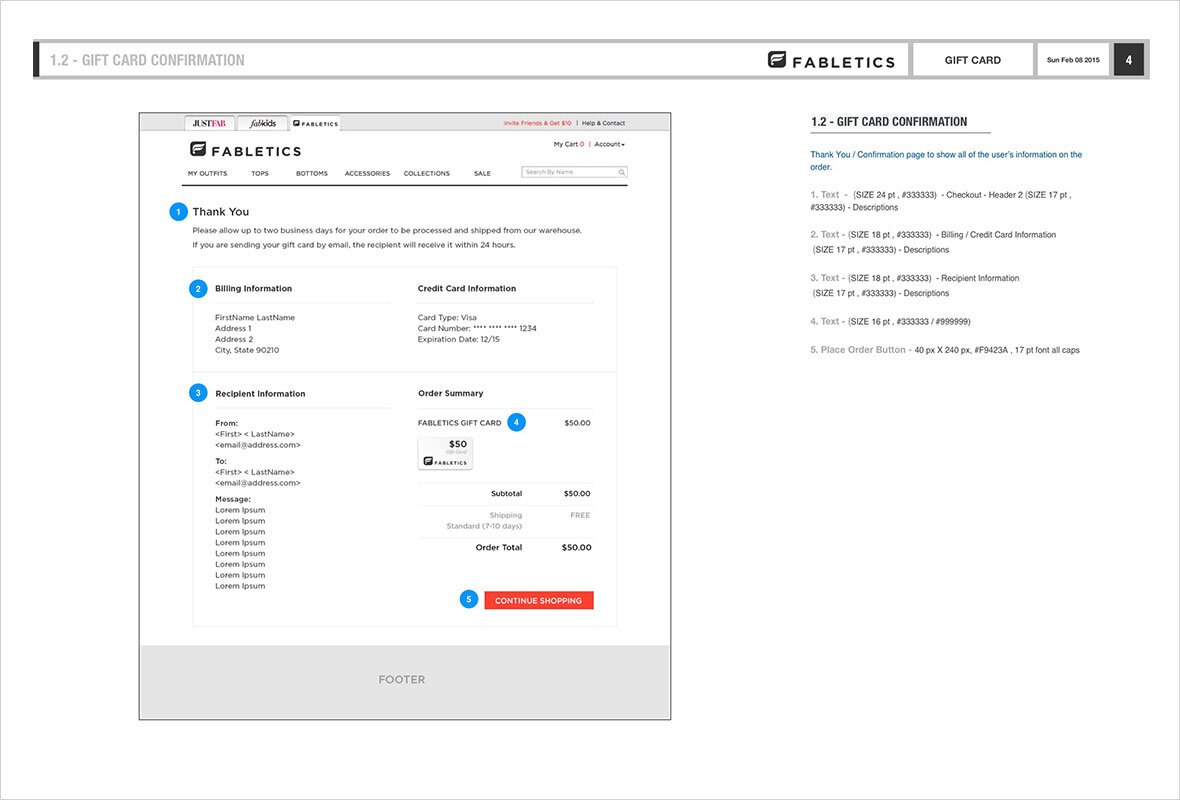Click the Expiration Date: 12/15 text
1180x800 pixels.
click(458, 339)
